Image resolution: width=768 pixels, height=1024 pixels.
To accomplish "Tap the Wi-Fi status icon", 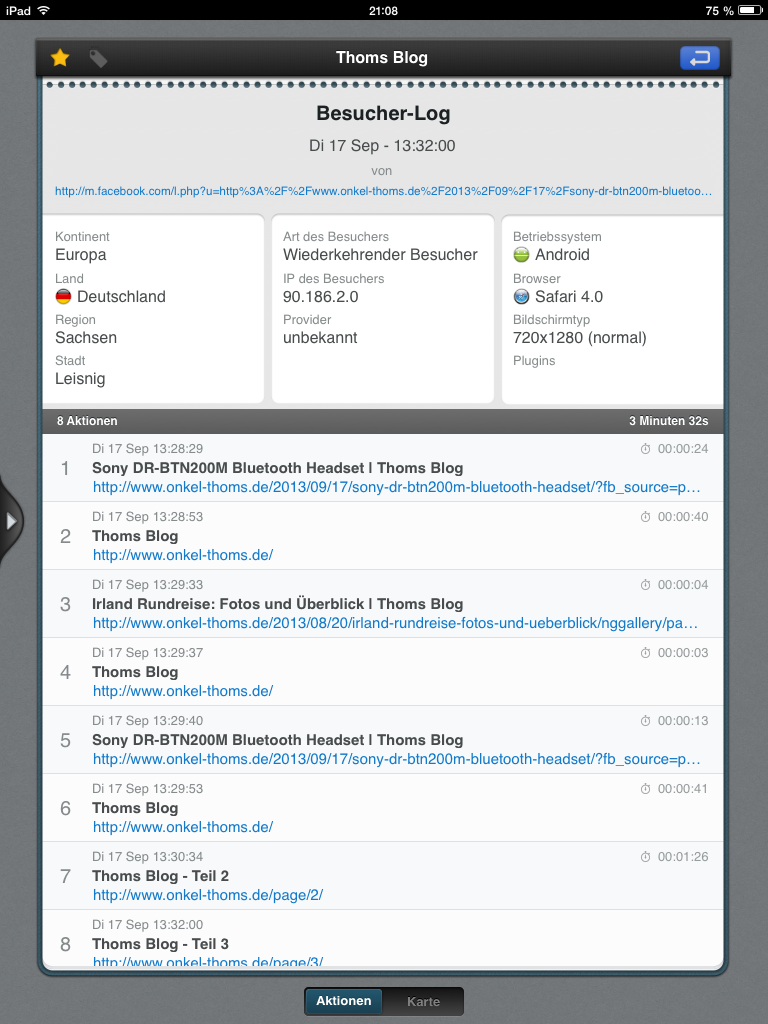I will (x=44, y=10).
